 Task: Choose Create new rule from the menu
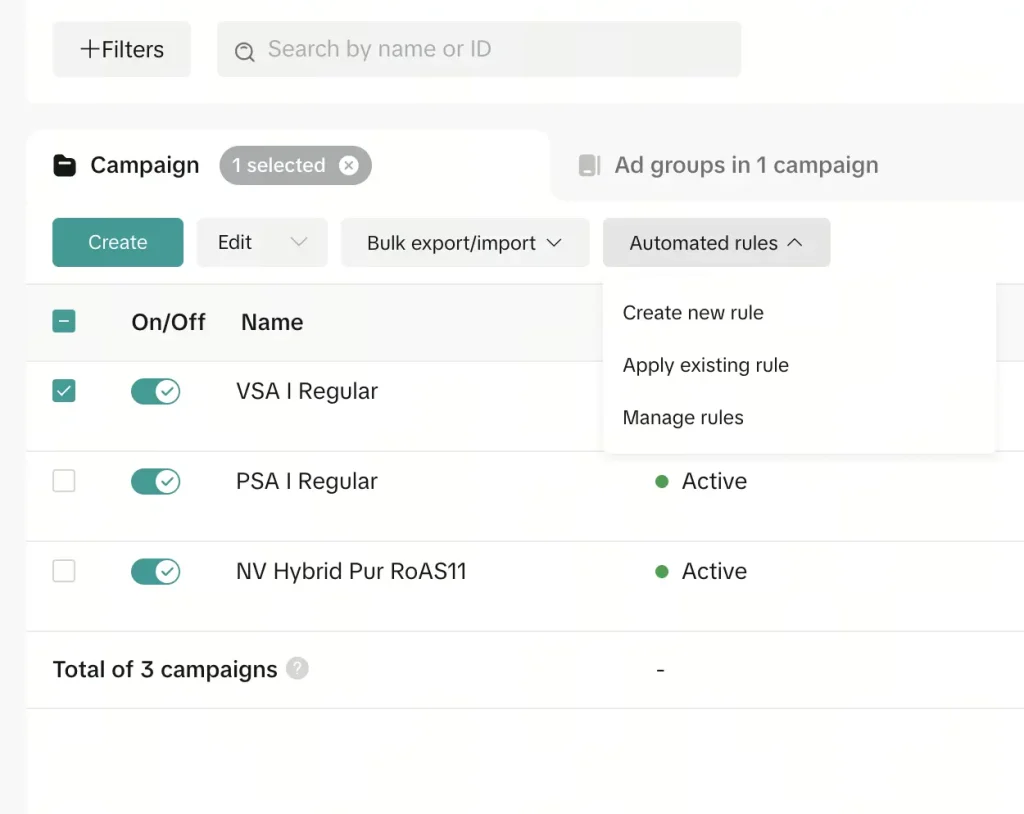(x=693, y=313)
